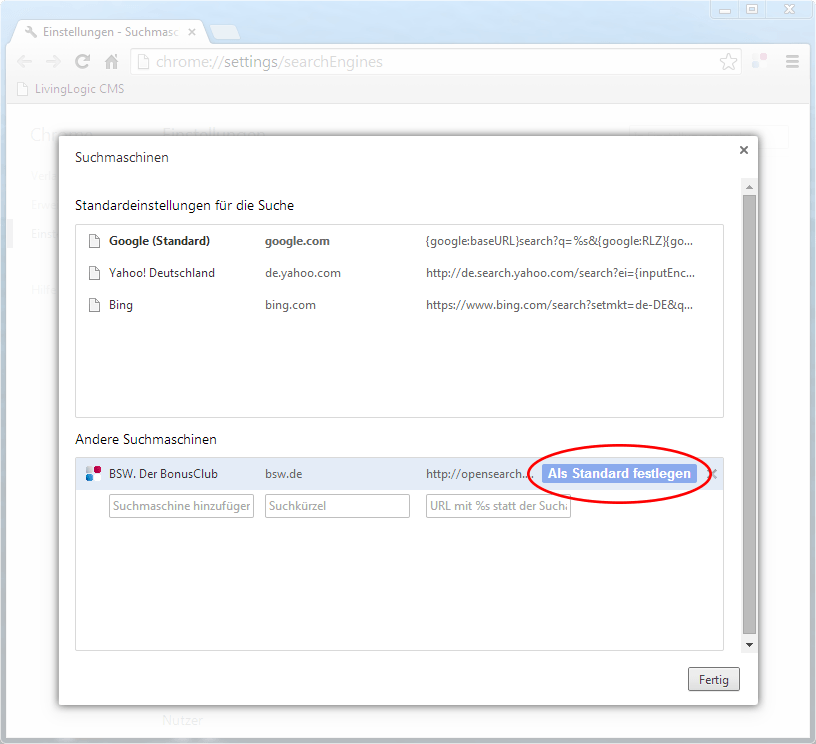Click the page icon next to Yahoo! Deutschland
Image resolution: width=816 pixels, height=744 pixels.
(x=94, y=273)
